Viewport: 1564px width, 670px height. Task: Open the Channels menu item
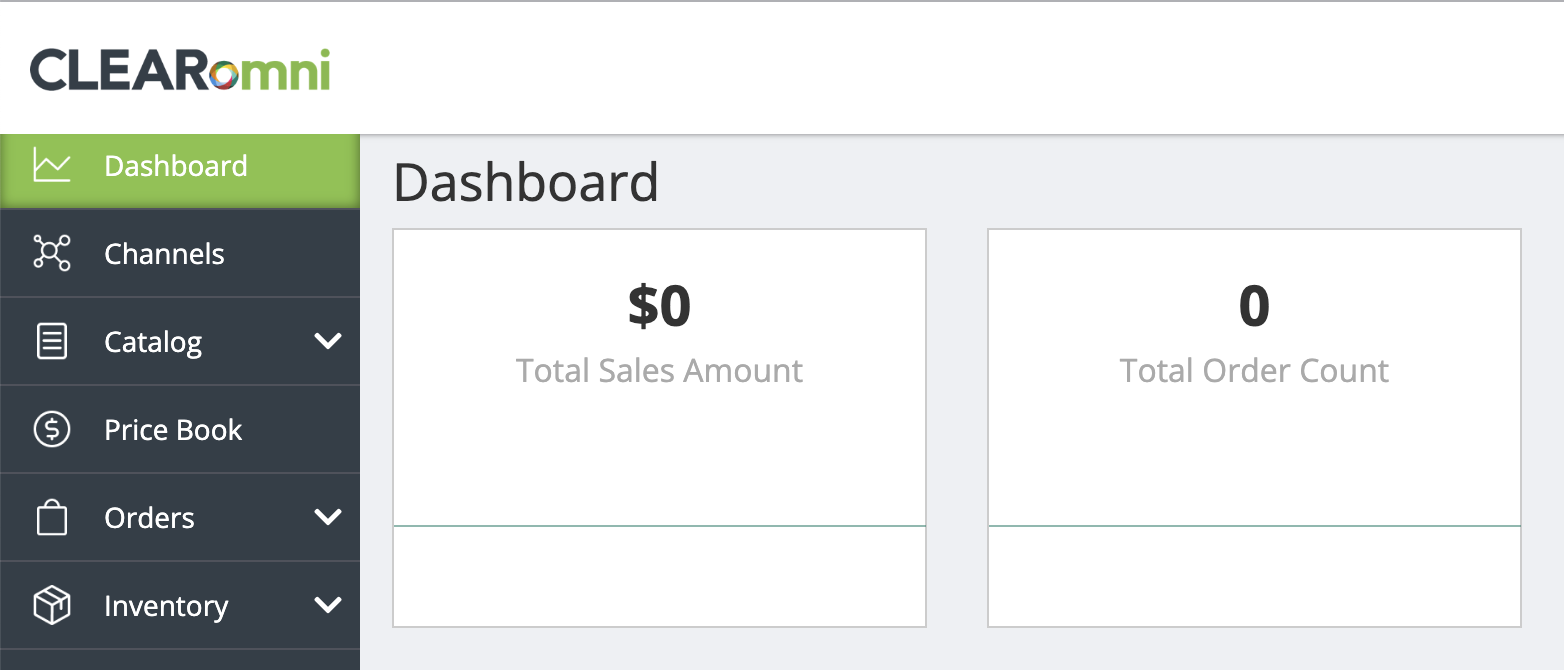(x=180, y=253)
